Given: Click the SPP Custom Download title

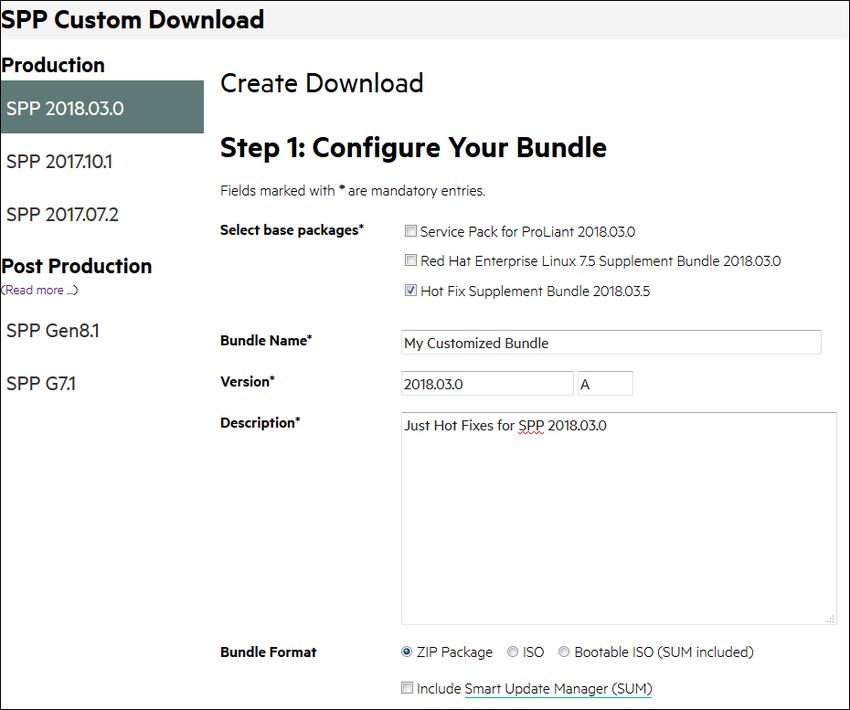Looking at the screenshot, I should point(133,20).
